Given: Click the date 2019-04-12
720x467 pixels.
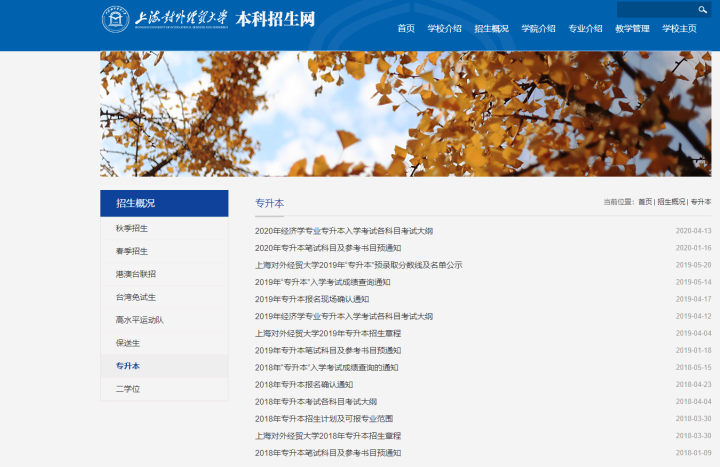Looking at the screenshot, I should (x=693, y=316).
